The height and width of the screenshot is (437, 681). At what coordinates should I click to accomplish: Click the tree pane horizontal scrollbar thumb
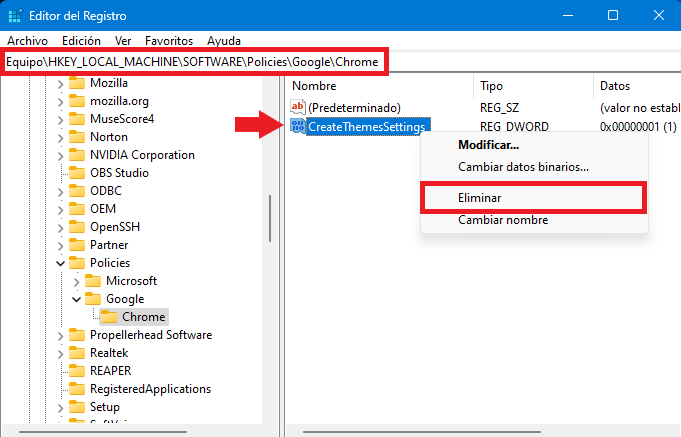[103, 432]
